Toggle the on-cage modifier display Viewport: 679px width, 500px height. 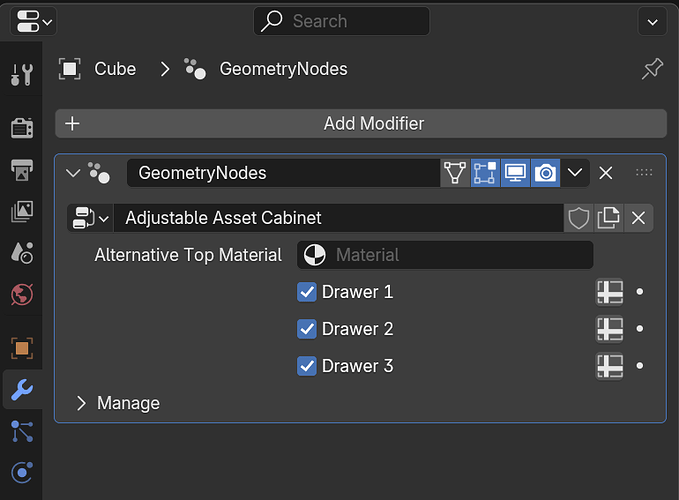coord(455,173)
